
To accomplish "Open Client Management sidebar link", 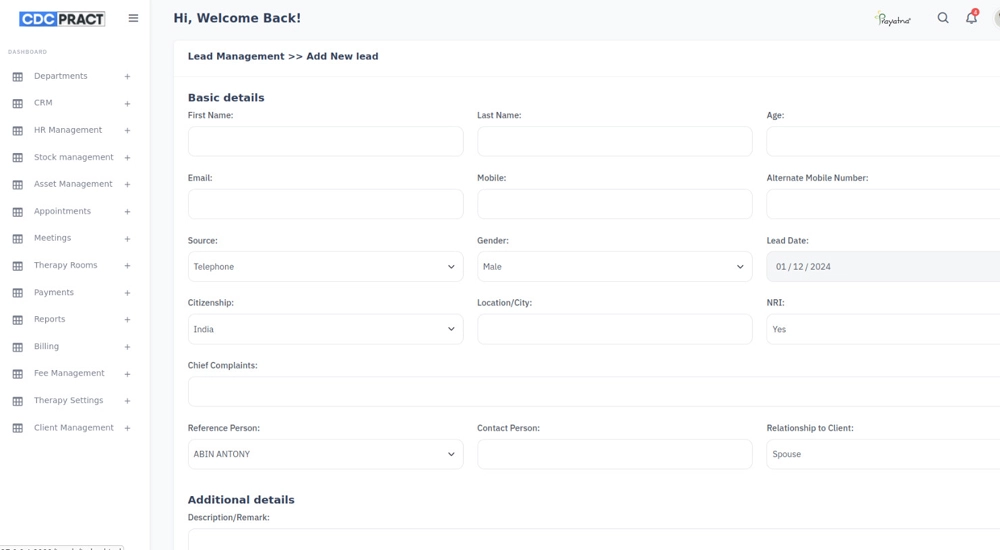I will tap(73, 427).
